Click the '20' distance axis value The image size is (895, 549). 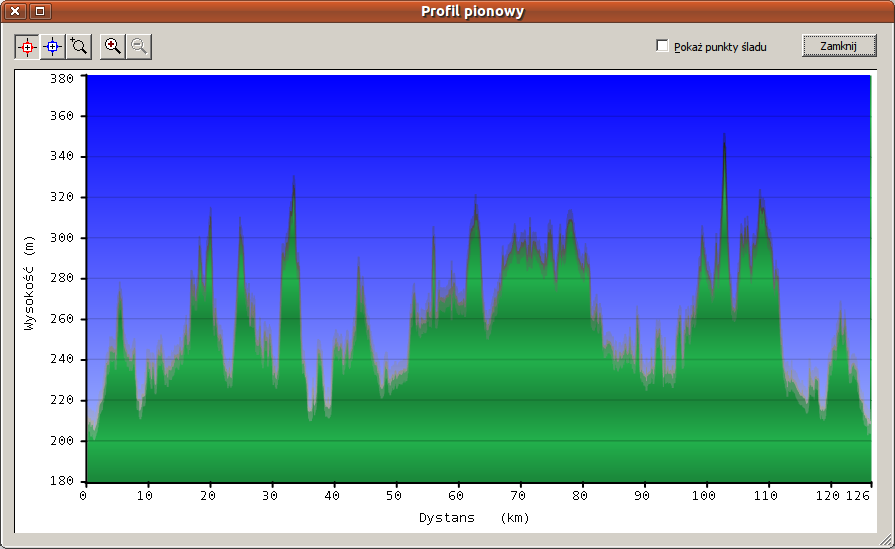[x=208, y=495]
